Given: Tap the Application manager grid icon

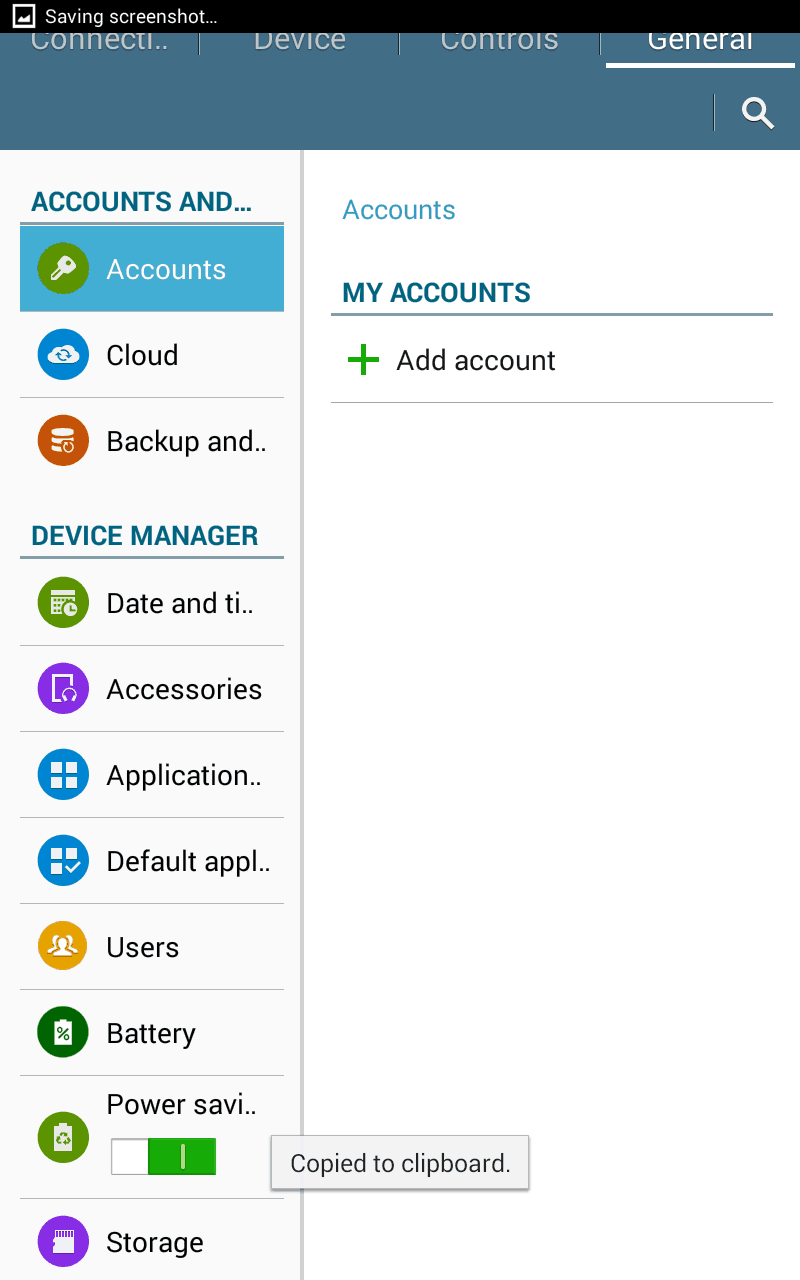Looking at the screenshot, I should (x=63, y=775).
